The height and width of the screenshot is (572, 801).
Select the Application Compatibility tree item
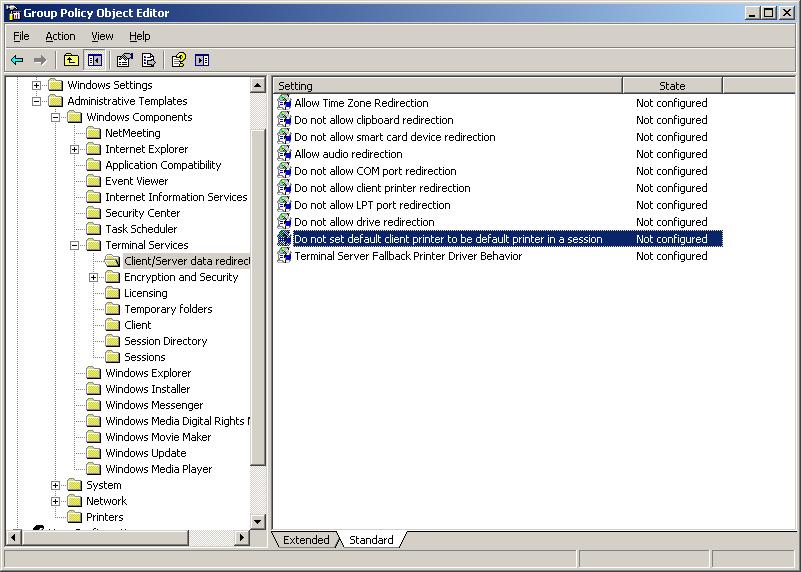coord(163,165)
